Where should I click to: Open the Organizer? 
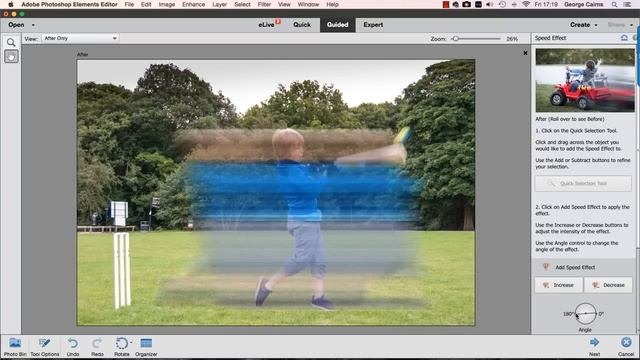(x=146, y=347)
